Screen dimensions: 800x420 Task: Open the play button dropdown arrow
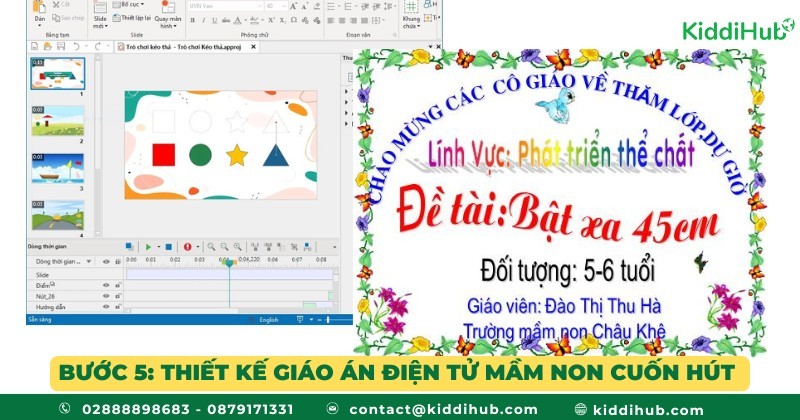[x=158, y=247]
